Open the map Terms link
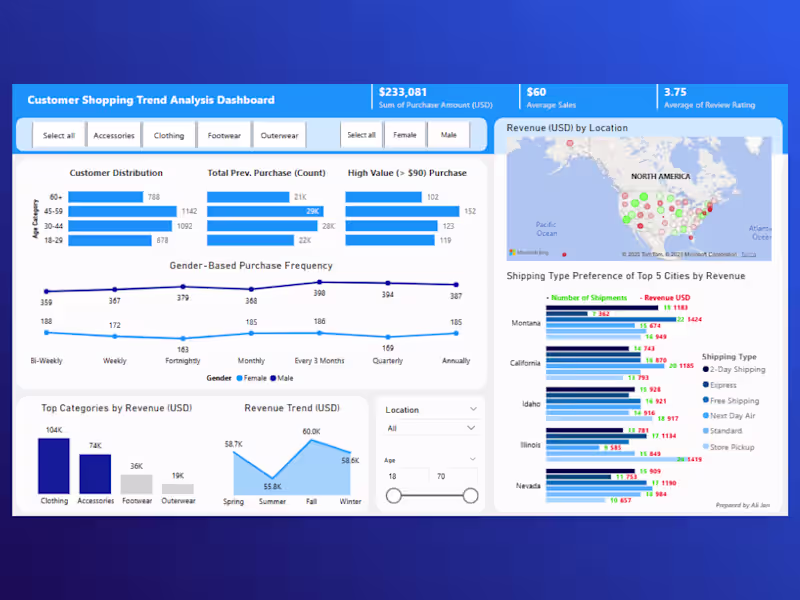This screenshot has width=800, height=600. 748,254
